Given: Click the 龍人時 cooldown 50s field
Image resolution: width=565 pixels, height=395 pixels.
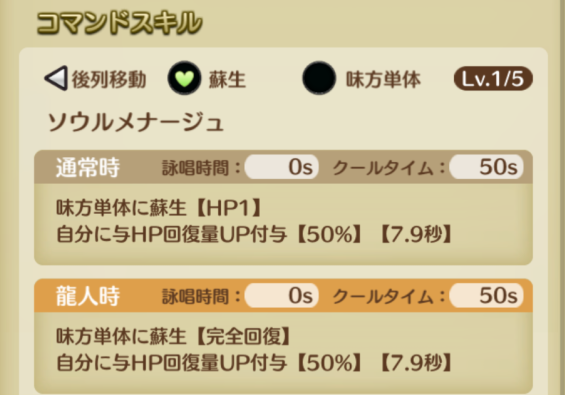Looking at the screenshot, I should point(486,296).
